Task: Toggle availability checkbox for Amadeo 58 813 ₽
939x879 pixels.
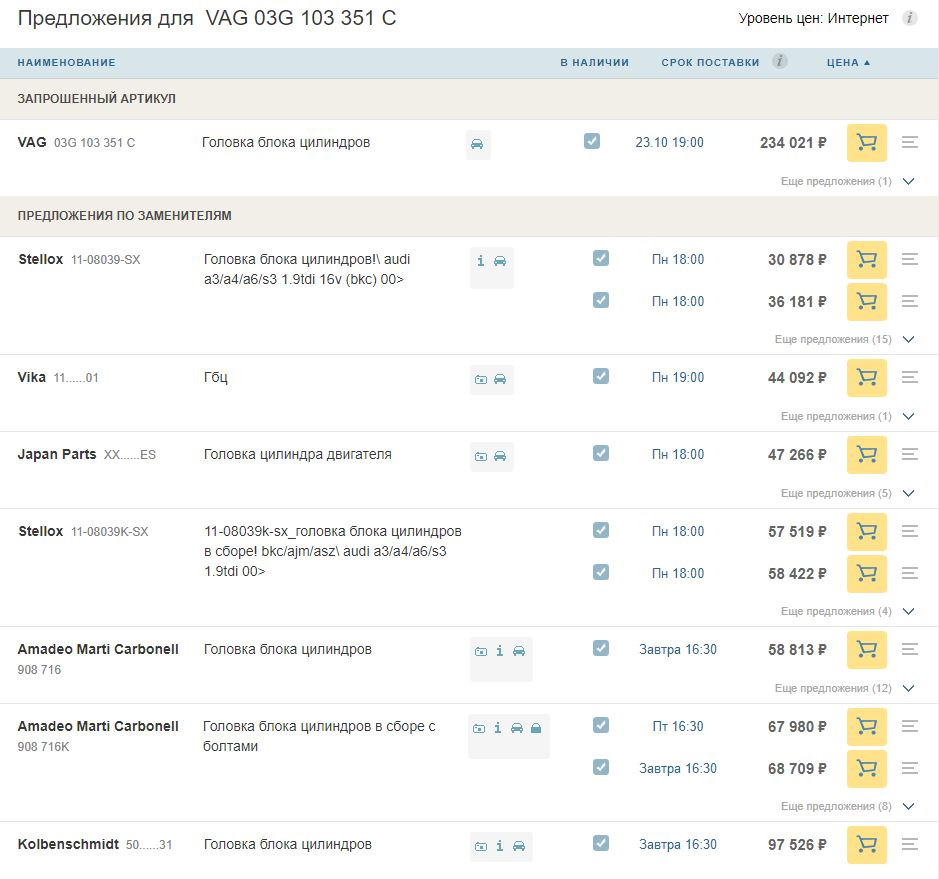Action: (x=601, y=648)
